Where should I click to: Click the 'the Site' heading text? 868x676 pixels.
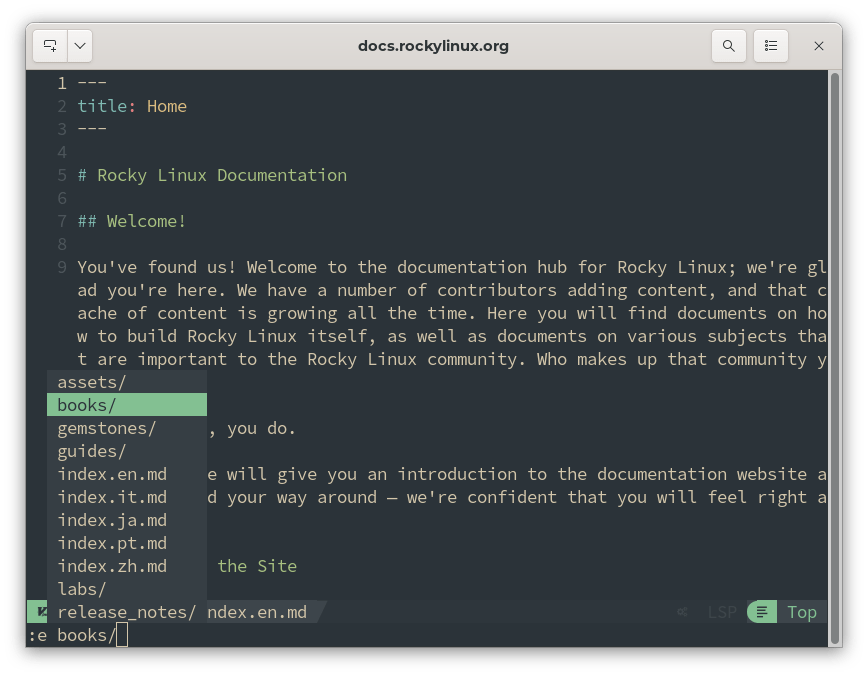pyautogui.click(x=257, y=566)
